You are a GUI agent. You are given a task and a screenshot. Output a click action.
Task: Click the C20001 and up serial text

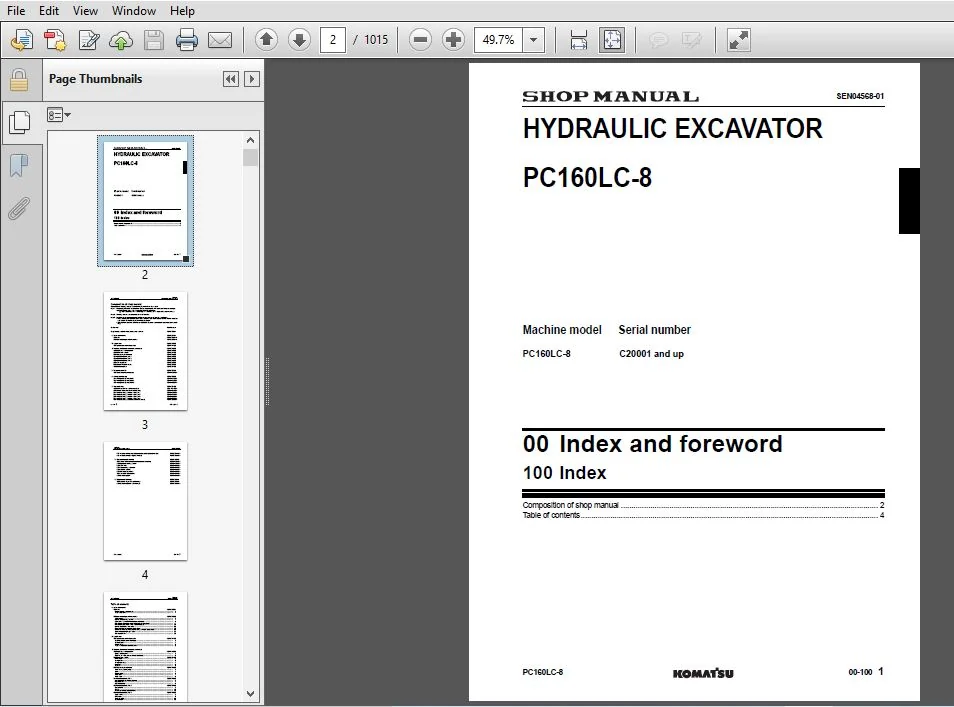pyautogui.click(x=651, y=354)
